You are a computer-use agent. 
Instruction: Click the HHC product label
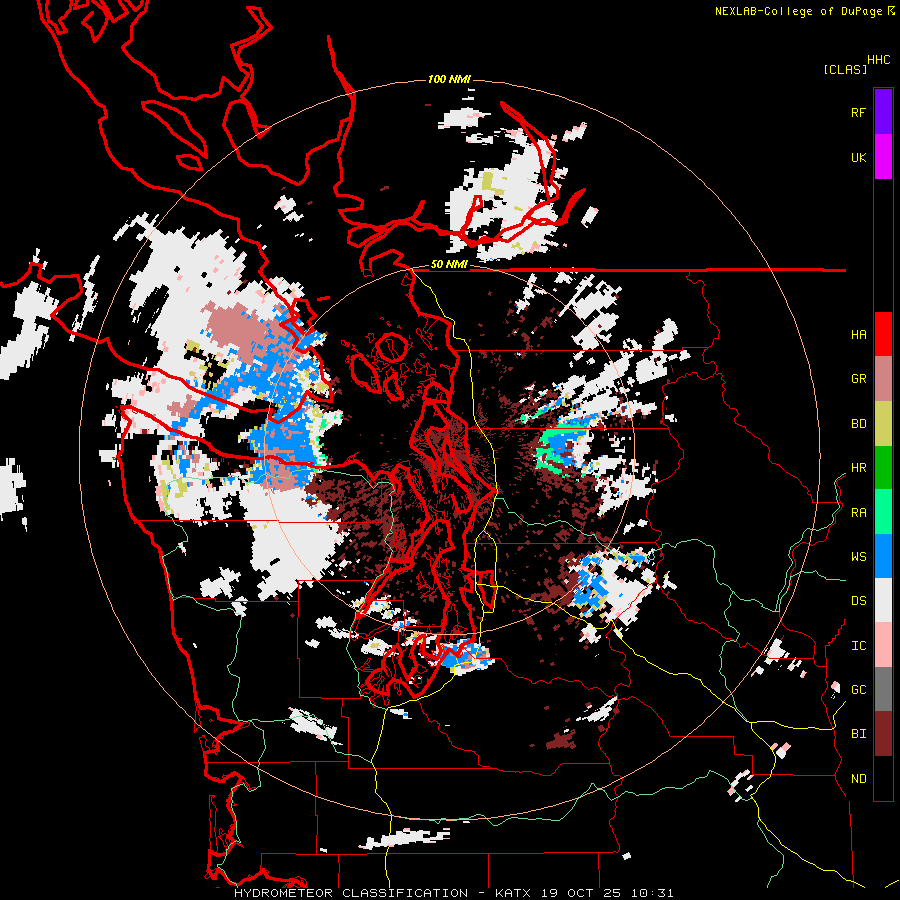click(x=878, y=60)
